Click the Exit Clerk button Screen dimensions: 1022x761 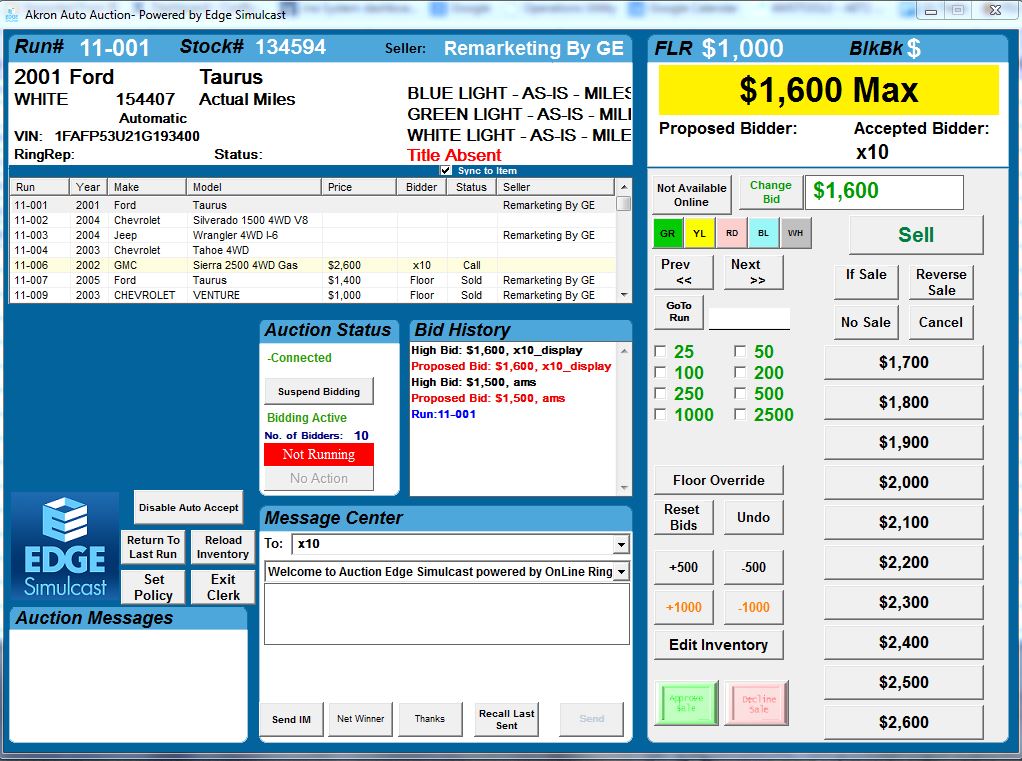(223, 587)
